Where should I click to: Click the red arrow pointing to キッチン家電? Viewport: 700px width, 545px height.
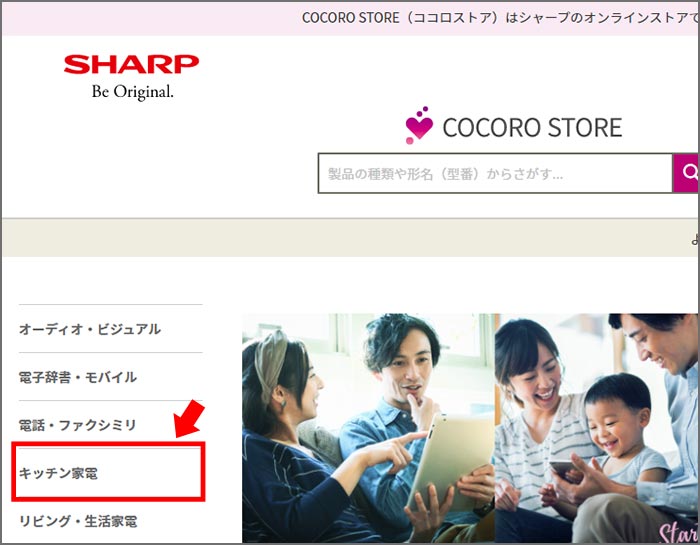click(189, 419)
